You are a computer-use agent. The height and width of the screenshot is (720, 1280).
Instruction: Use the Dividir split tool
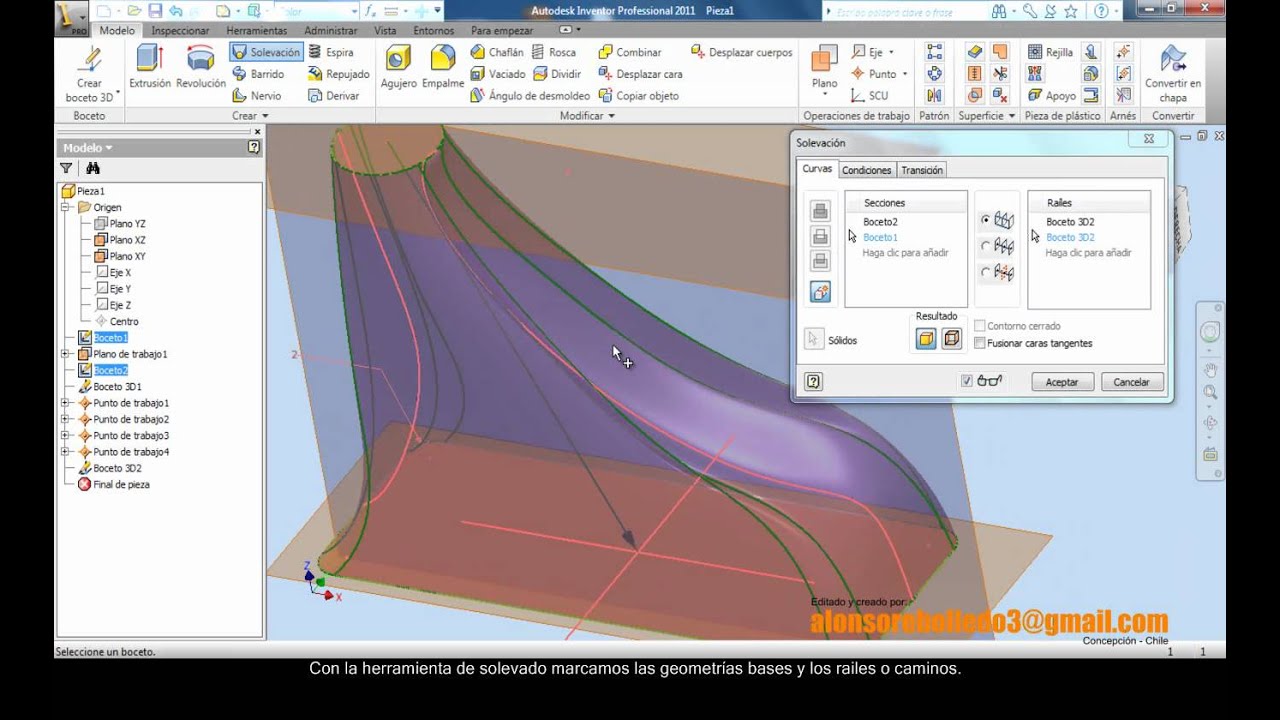pos(556,74)
